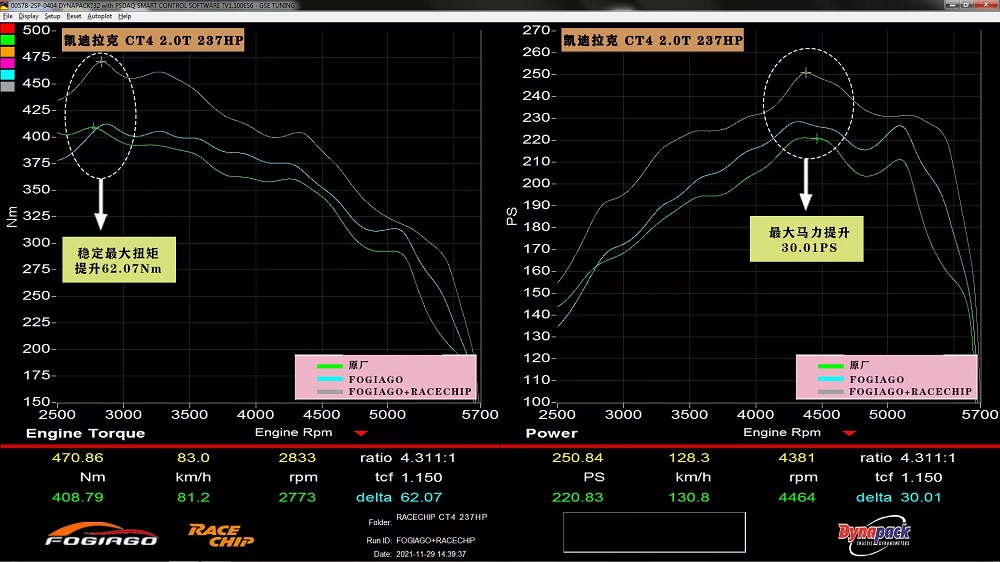Close the Dynapack window

[x=986, y=5]
